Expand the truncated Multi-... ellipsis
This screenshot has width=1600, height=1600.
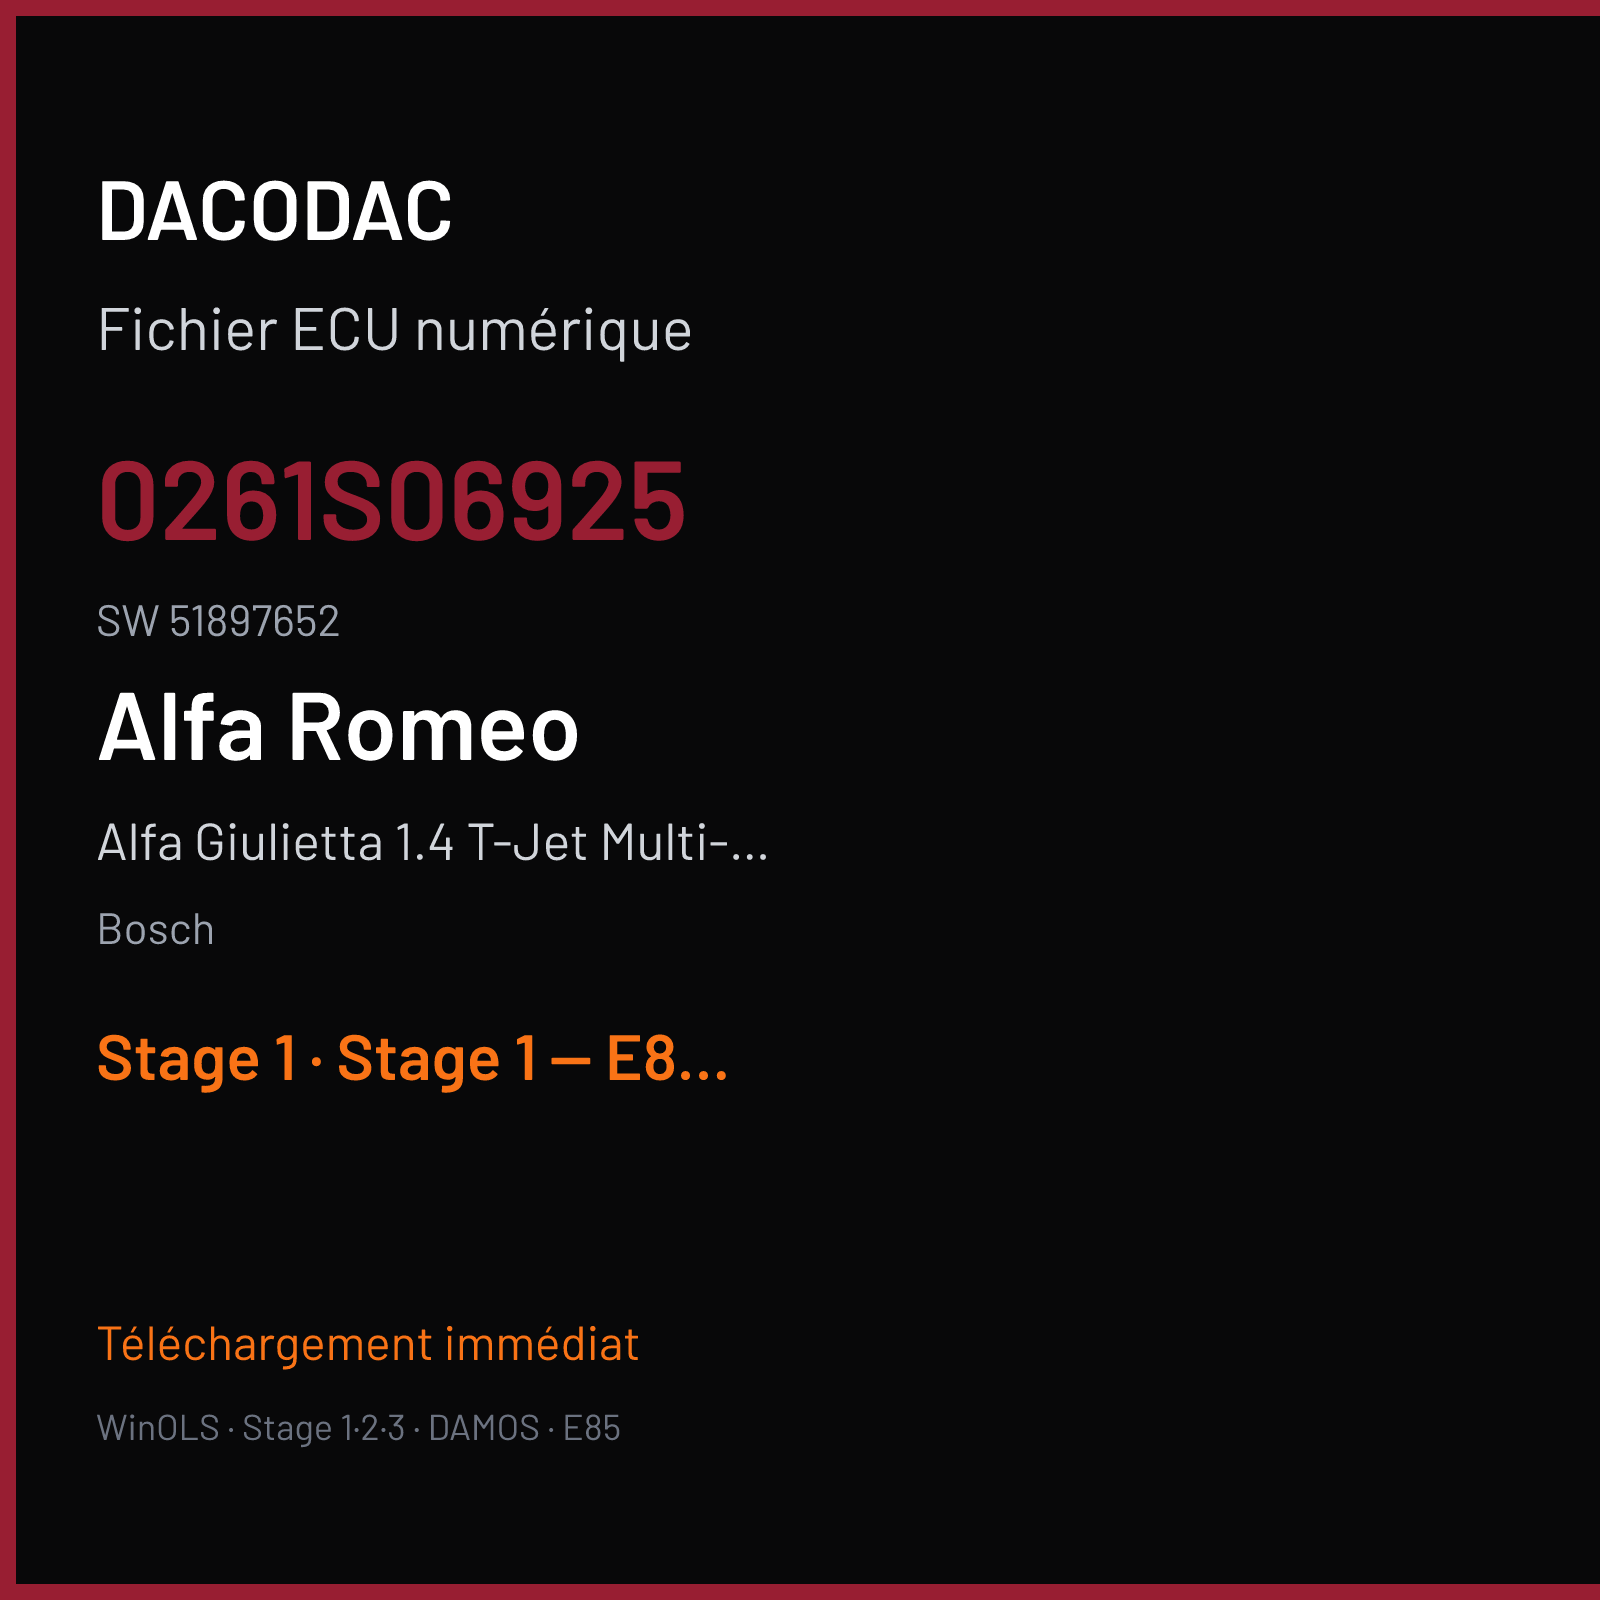pyautogui.click(x=685, y=842)
